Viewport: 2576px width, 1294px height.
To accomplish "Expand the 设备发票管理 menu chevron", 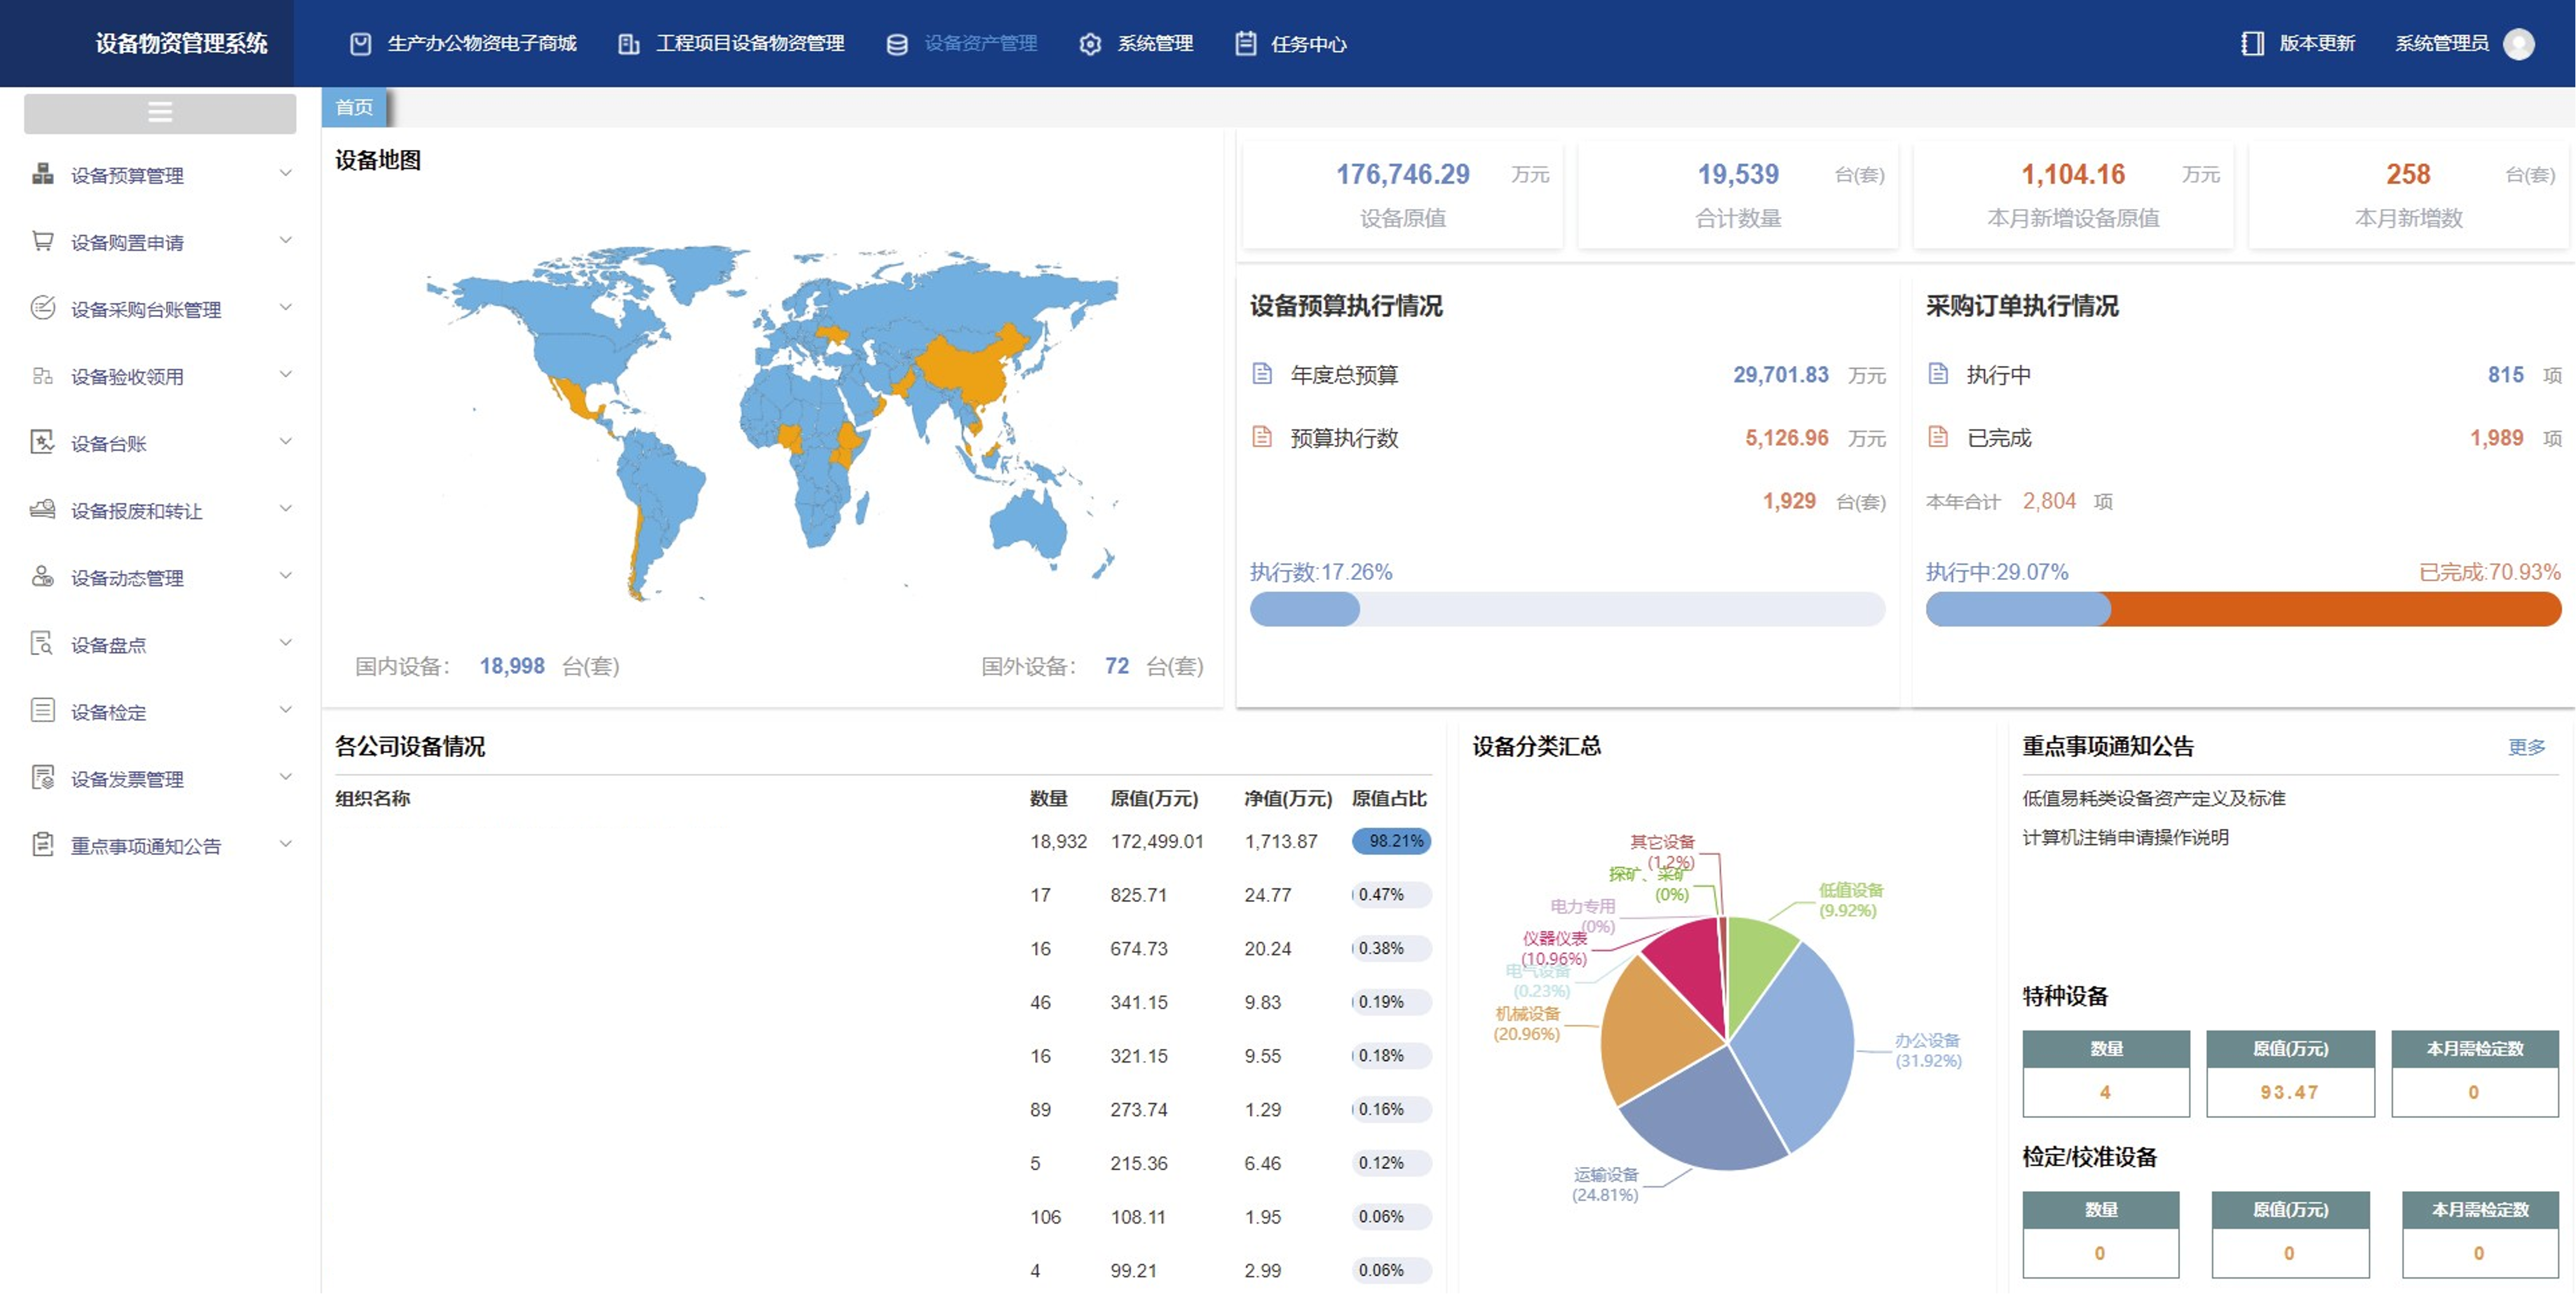I will 285,776.
